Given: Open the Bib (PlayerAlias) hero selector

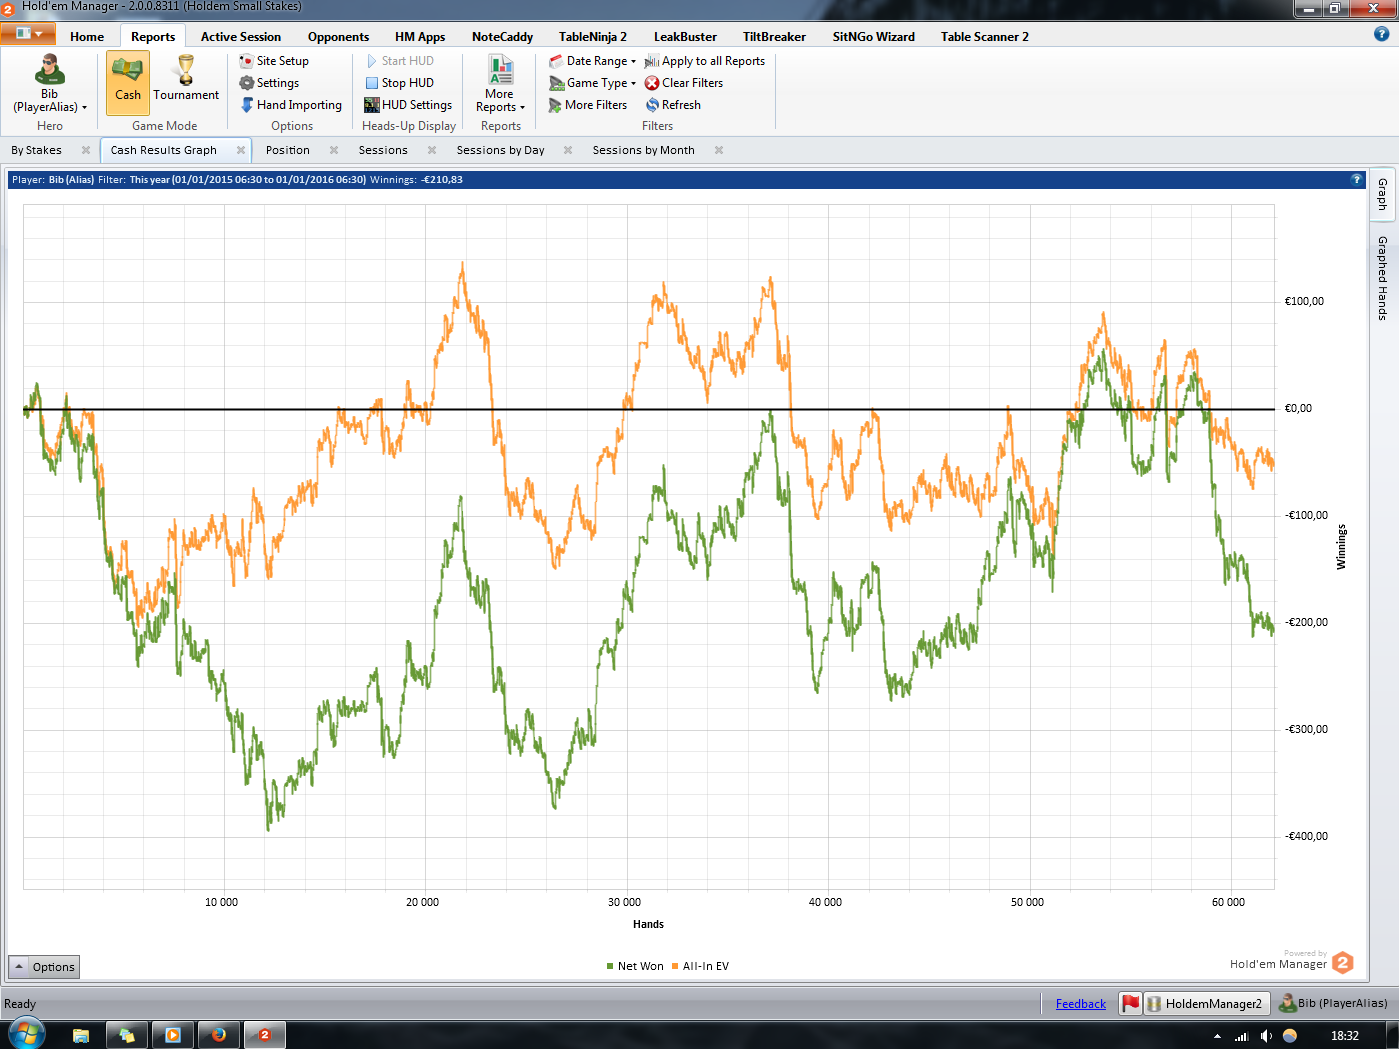Looking at the screenshot, I should click(x=50, y=84).
